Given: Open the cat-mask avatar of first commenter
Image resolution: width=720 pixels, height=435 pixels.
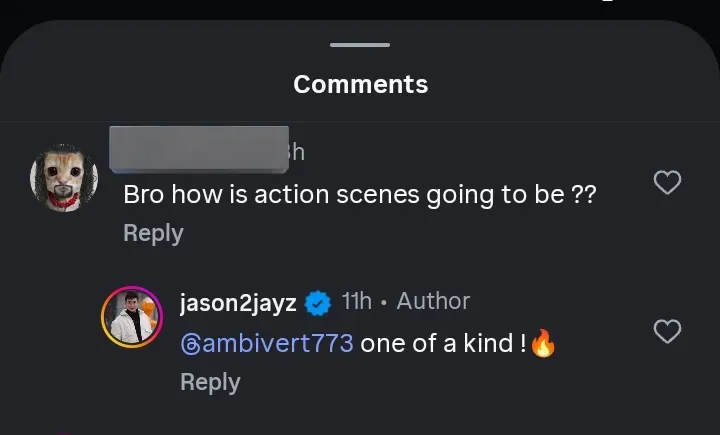Looking at the screenshot, I should [64, 178].
